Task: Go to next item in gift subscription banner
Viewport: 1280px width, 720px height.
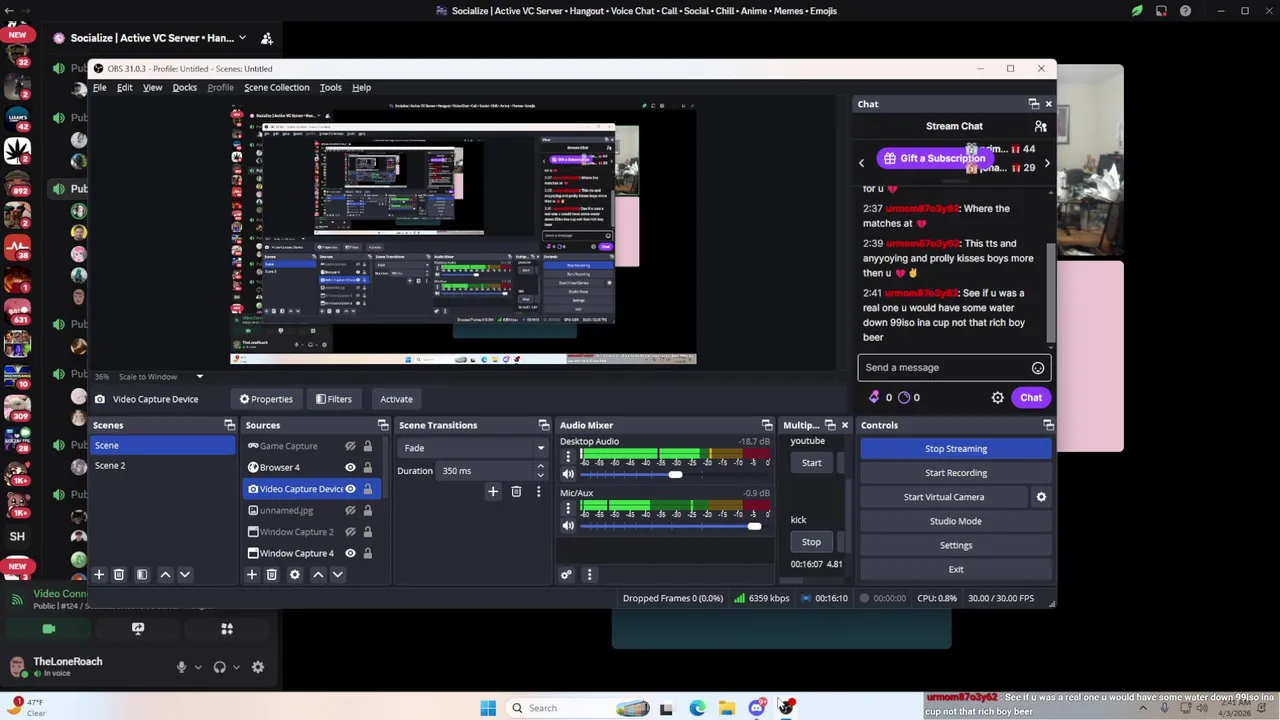Action: click(x=1047, y=163)
